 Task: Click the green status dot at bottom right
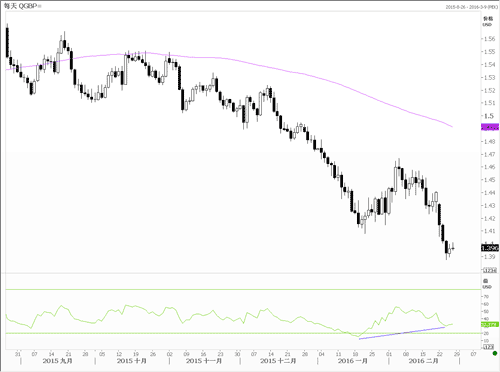pos(495,353)
